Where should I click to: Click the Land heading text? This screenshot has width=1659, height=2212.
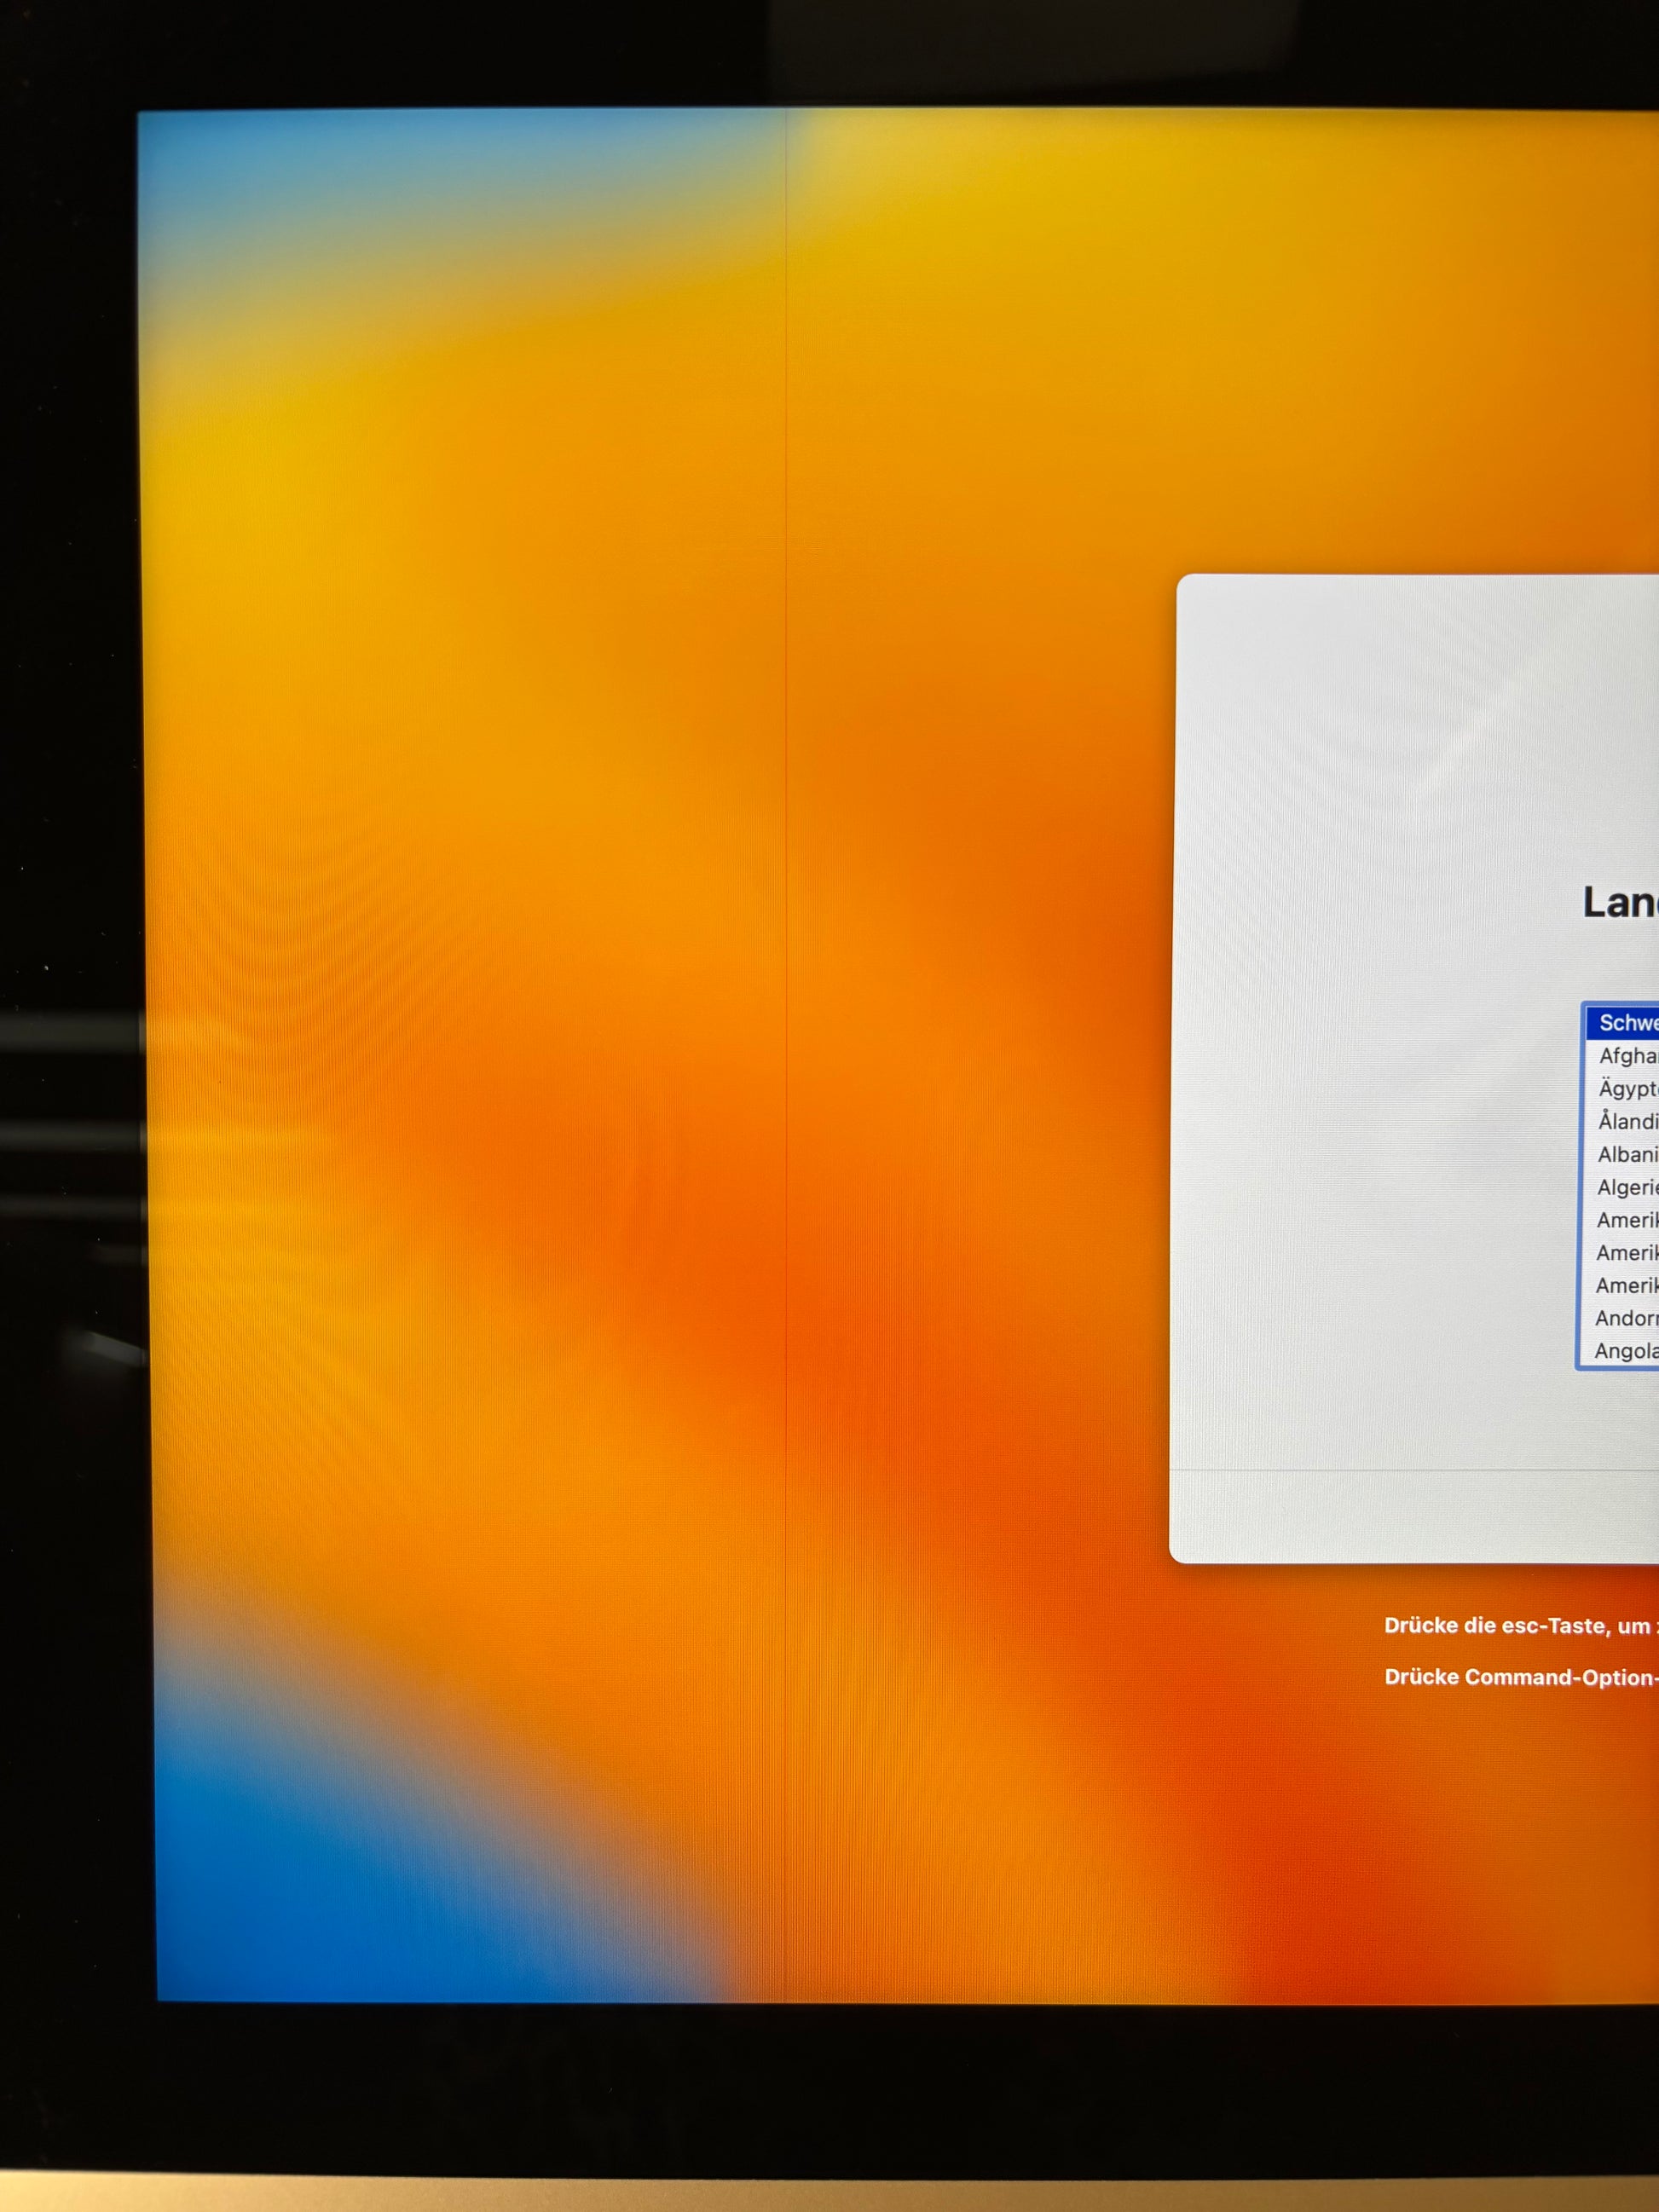(x=1620, y=903)
